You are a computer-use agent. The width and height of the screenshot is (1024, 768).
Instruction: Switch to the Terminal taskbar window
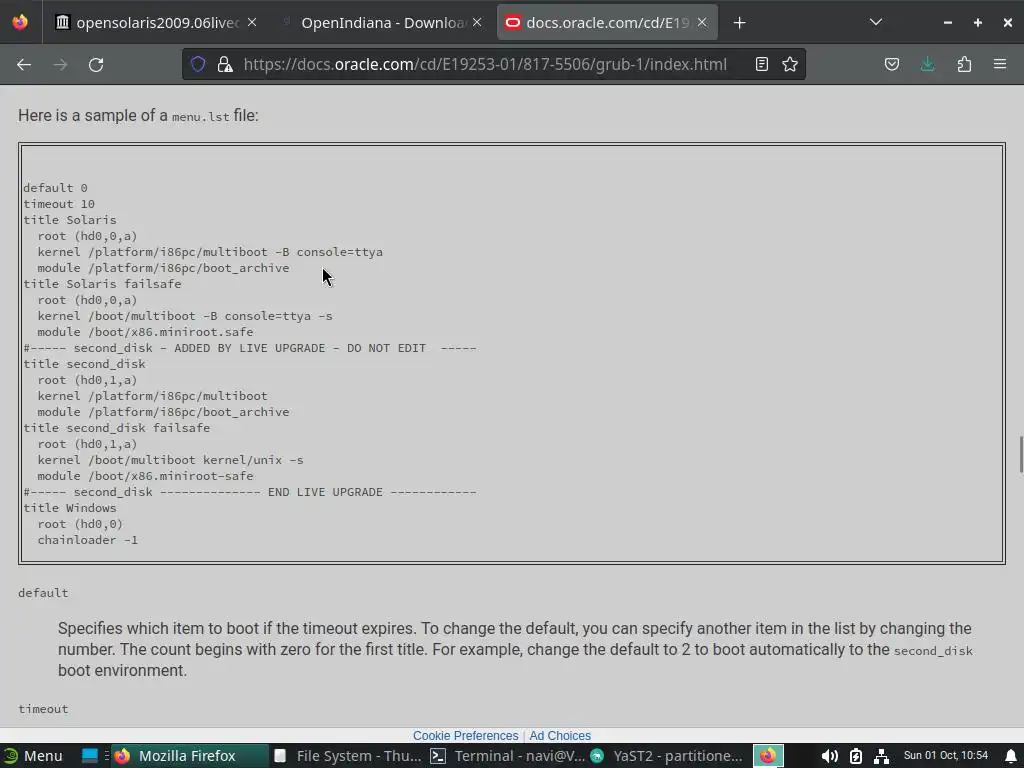click(507, 756)
